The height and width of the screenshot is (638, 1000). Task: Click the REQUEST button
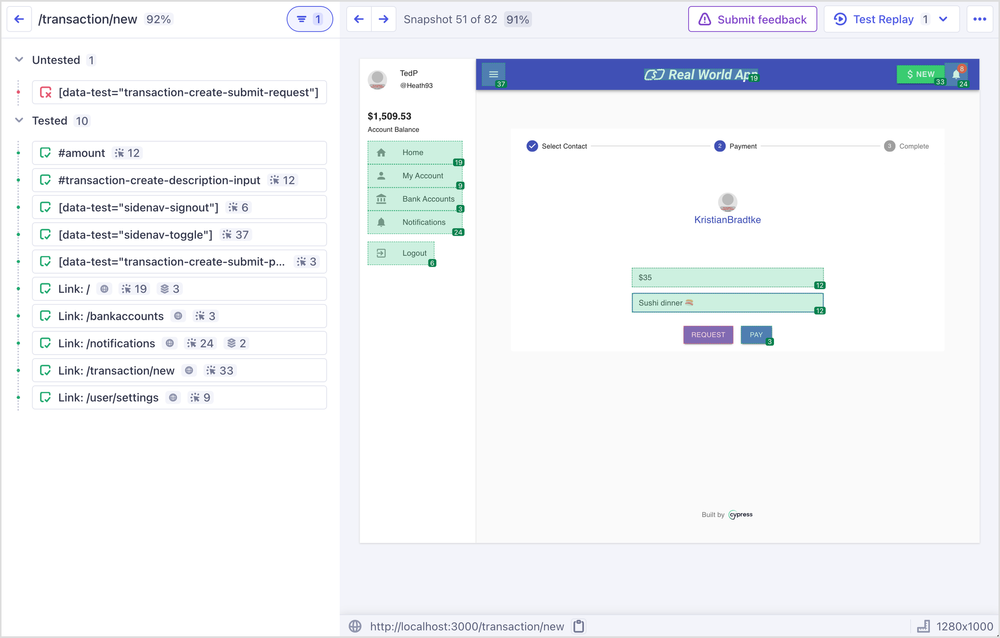[708, 335]
